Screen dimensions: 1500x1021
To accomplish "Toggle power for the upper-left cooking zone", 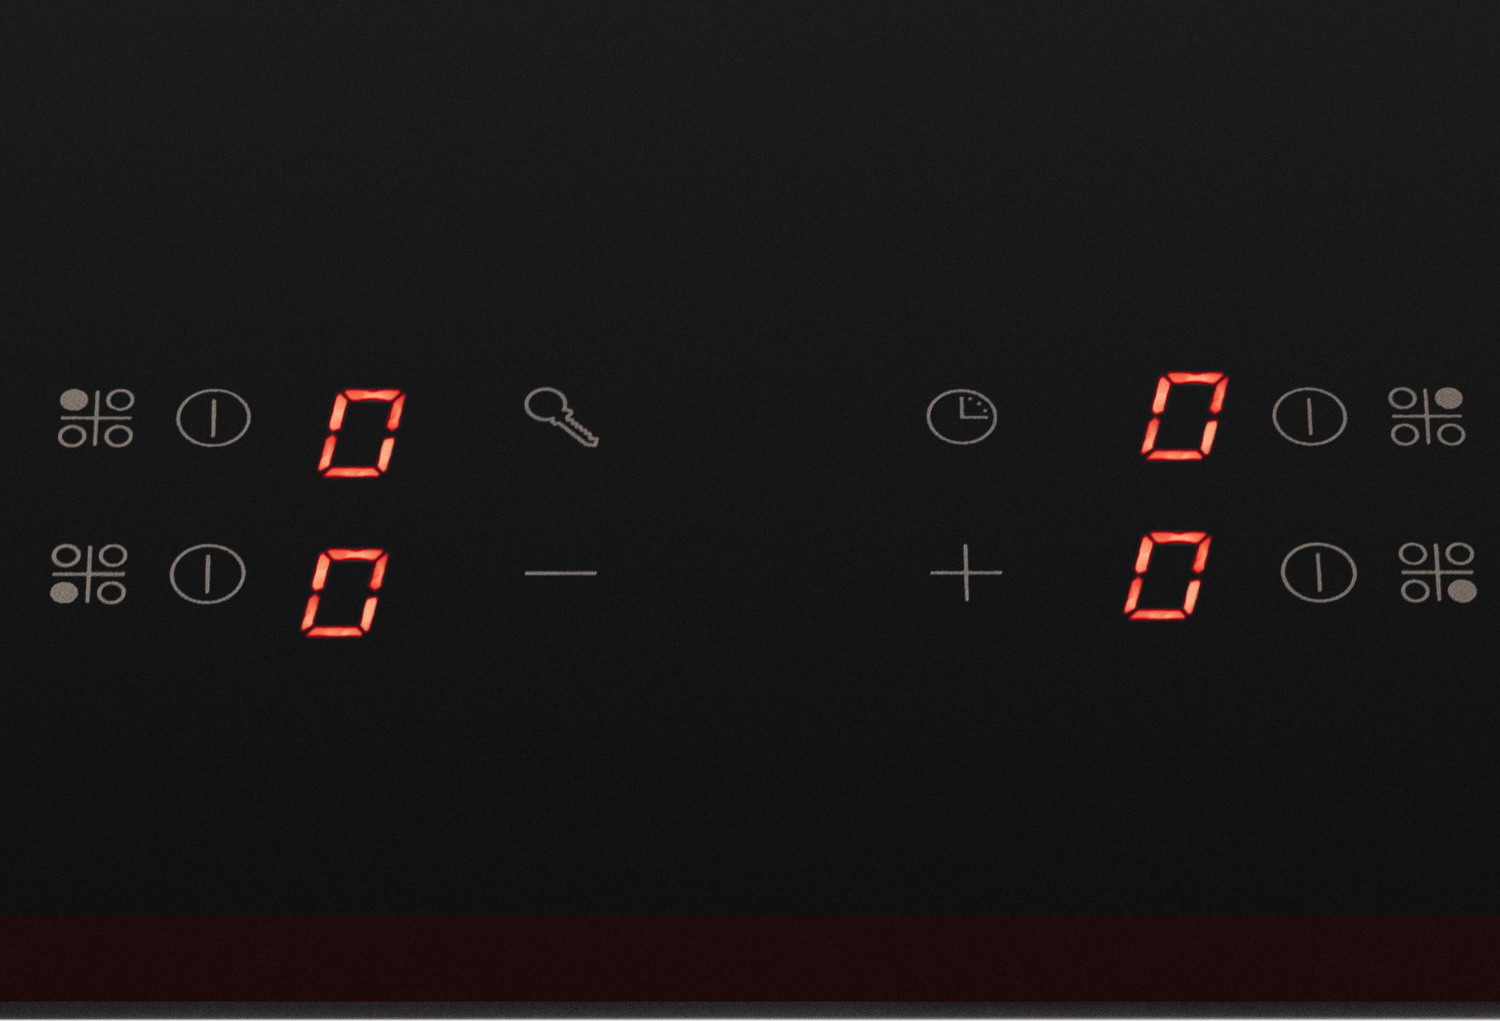I will 213,418.
